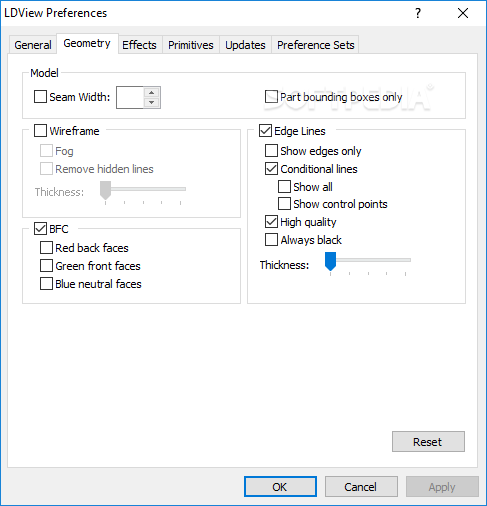Click the help question mark icon
This screenshot has height=506, width=487.
(x=418, y=13)
